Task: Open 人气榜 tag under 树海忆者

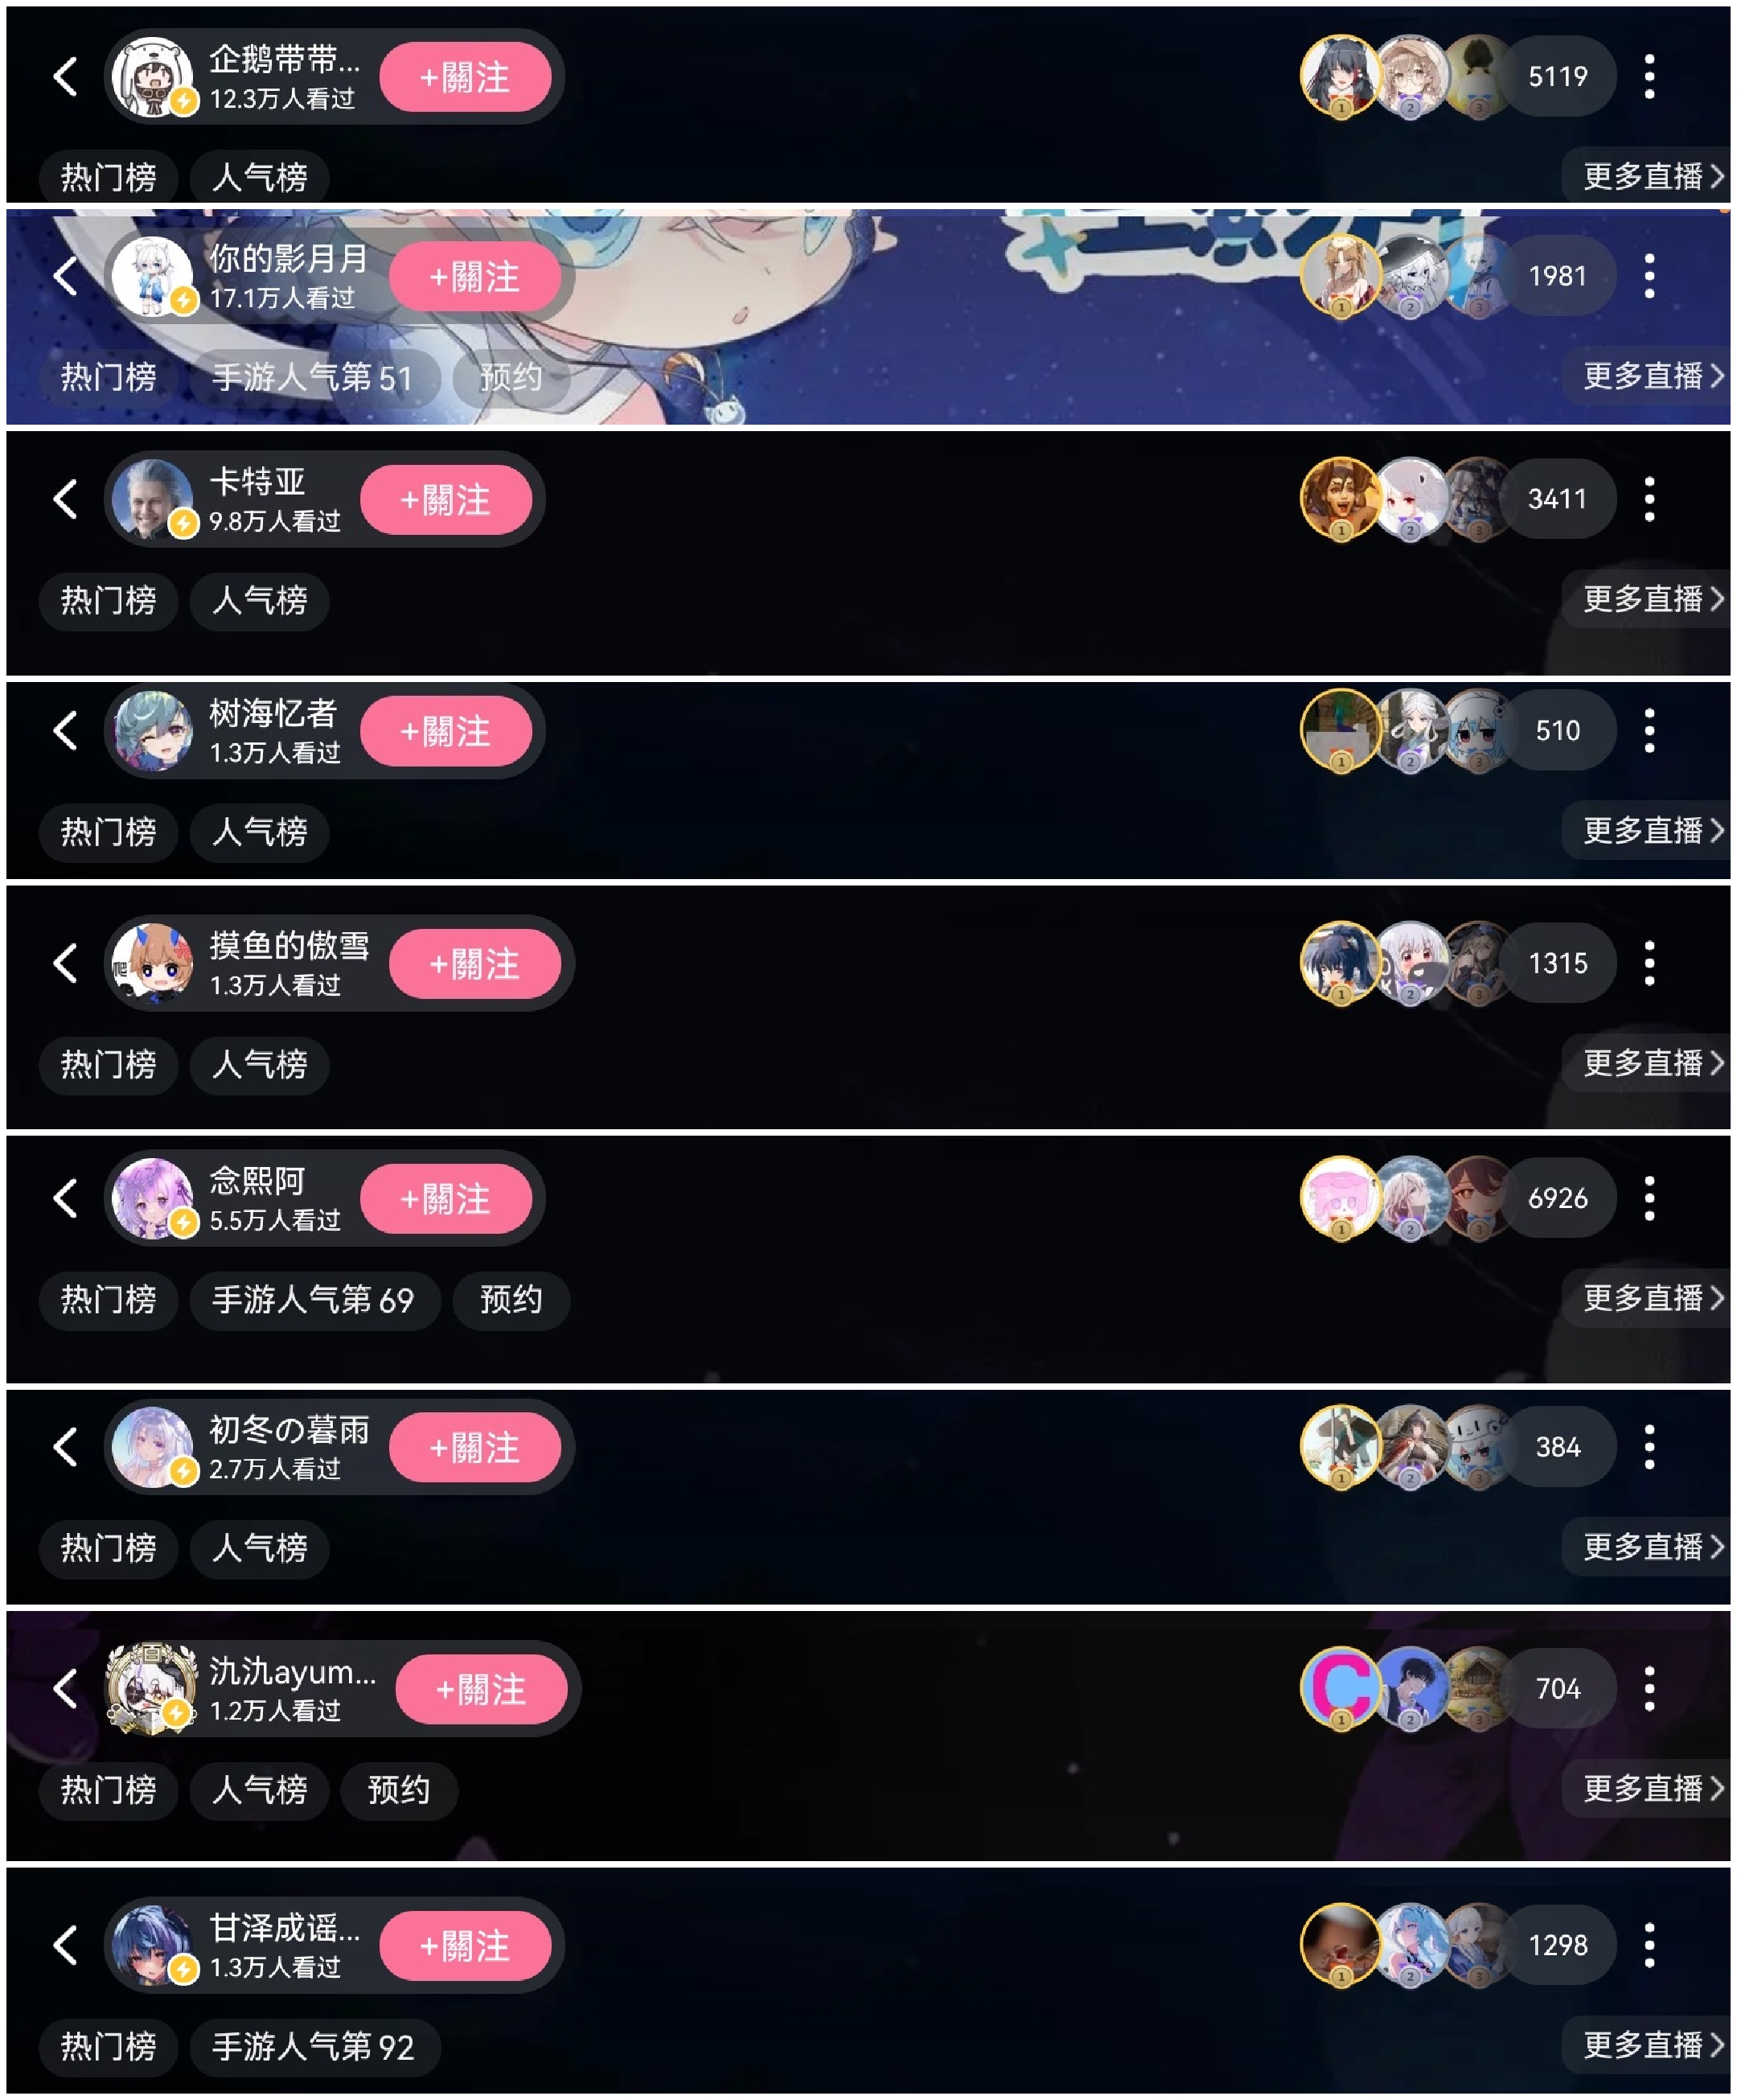Action: pyautogui.click(x=259, y=831)
